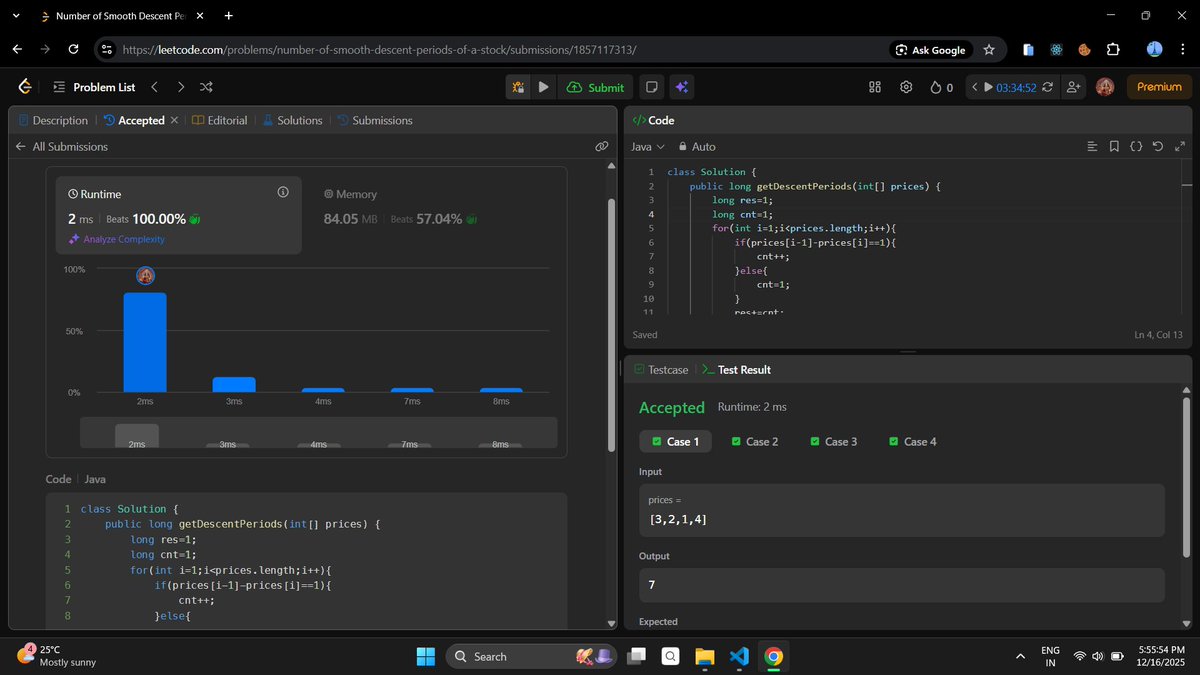This screenshot has width=1200, height=675.
Task: Switch to the Testcase tab
Action: [660, 370]
